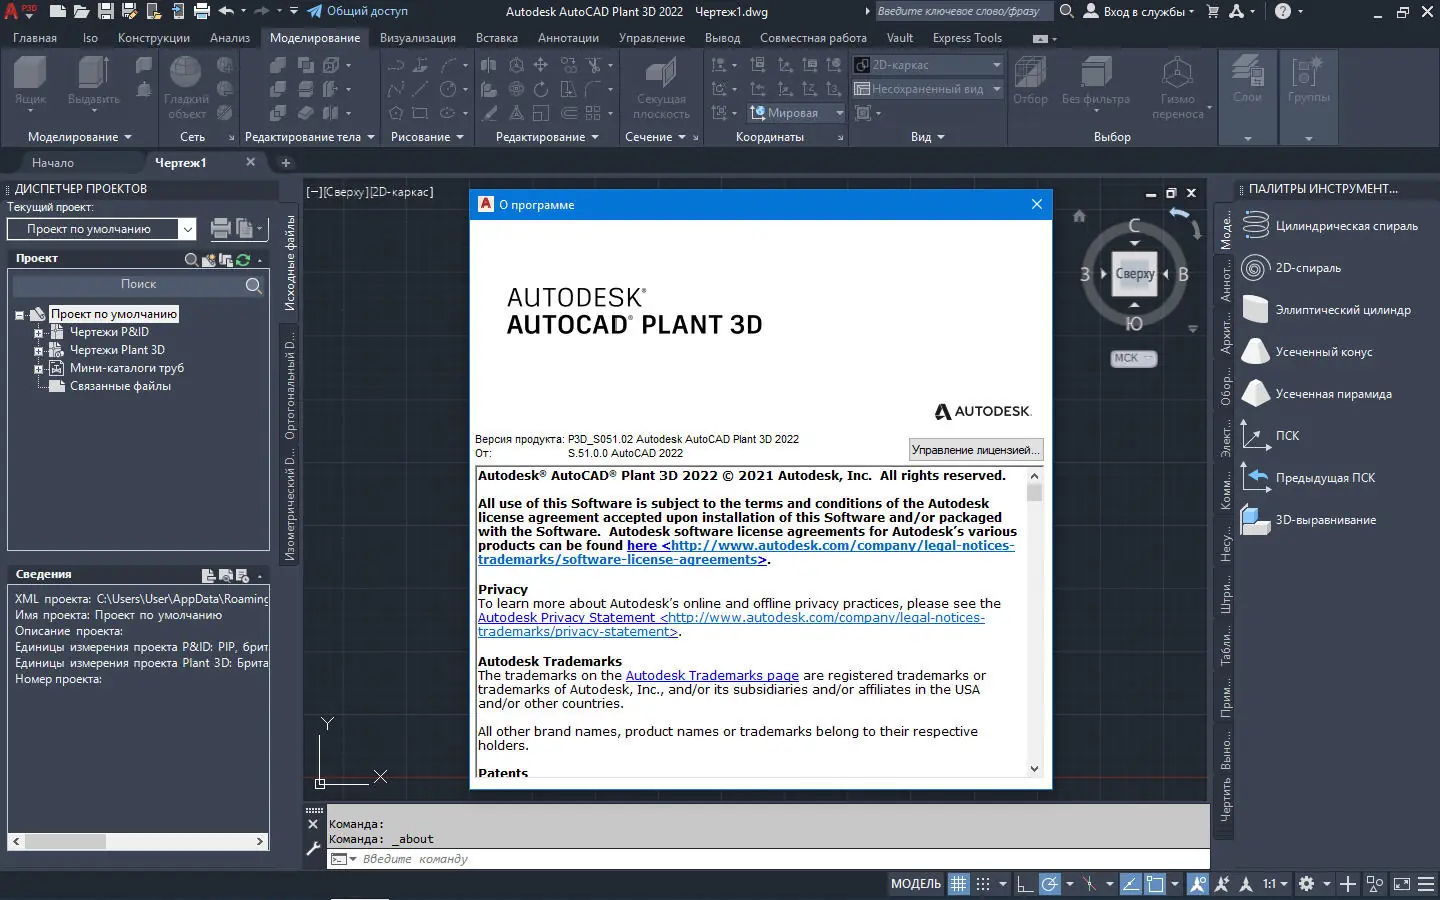Expand the Чертежи P&ID tree node
This screenshot has width=1440, height=900.
pos(38,333)
